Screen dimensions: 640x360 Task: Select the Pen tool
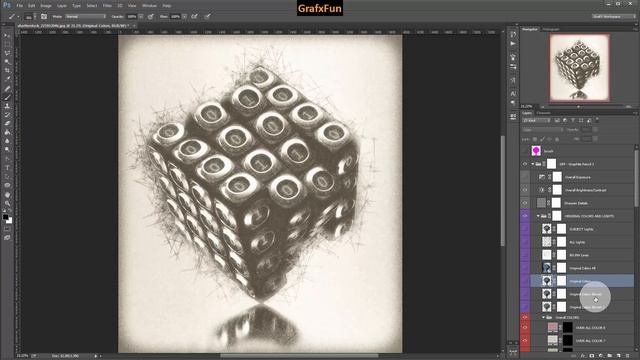pos(7,159)
